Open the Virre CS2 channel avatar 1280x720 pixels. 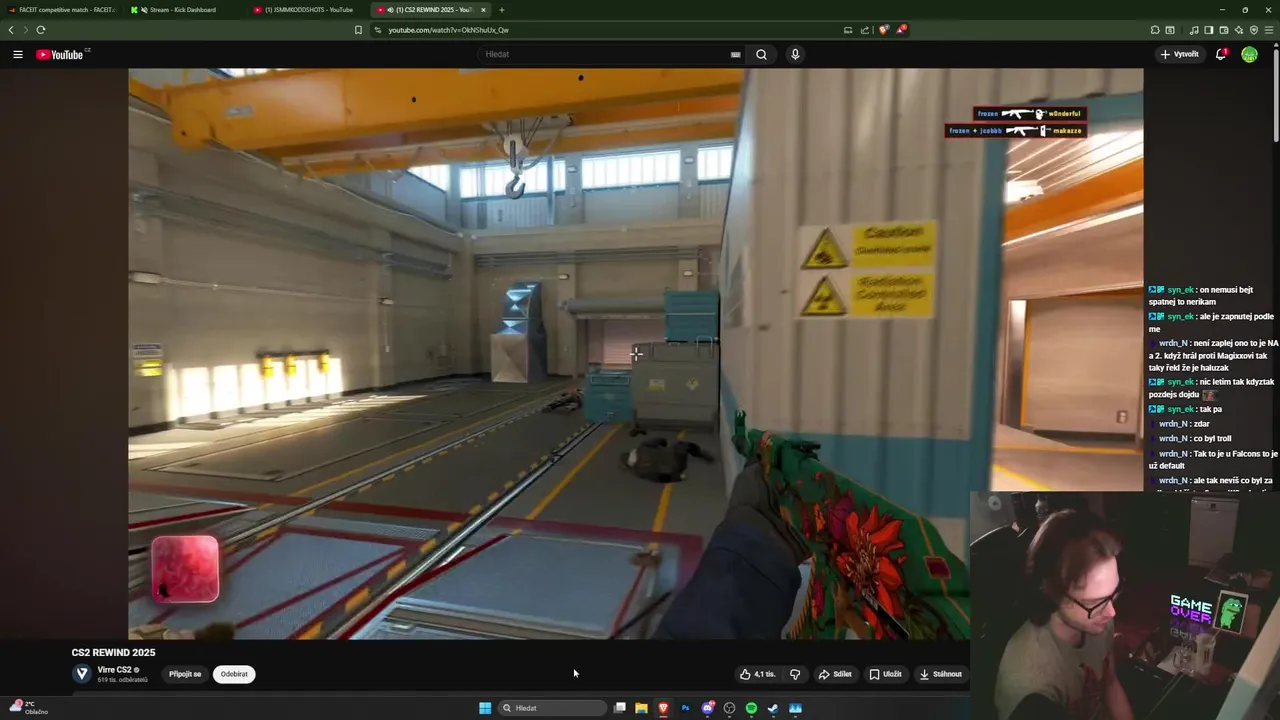pyautogui.click(x=82, y=674)
